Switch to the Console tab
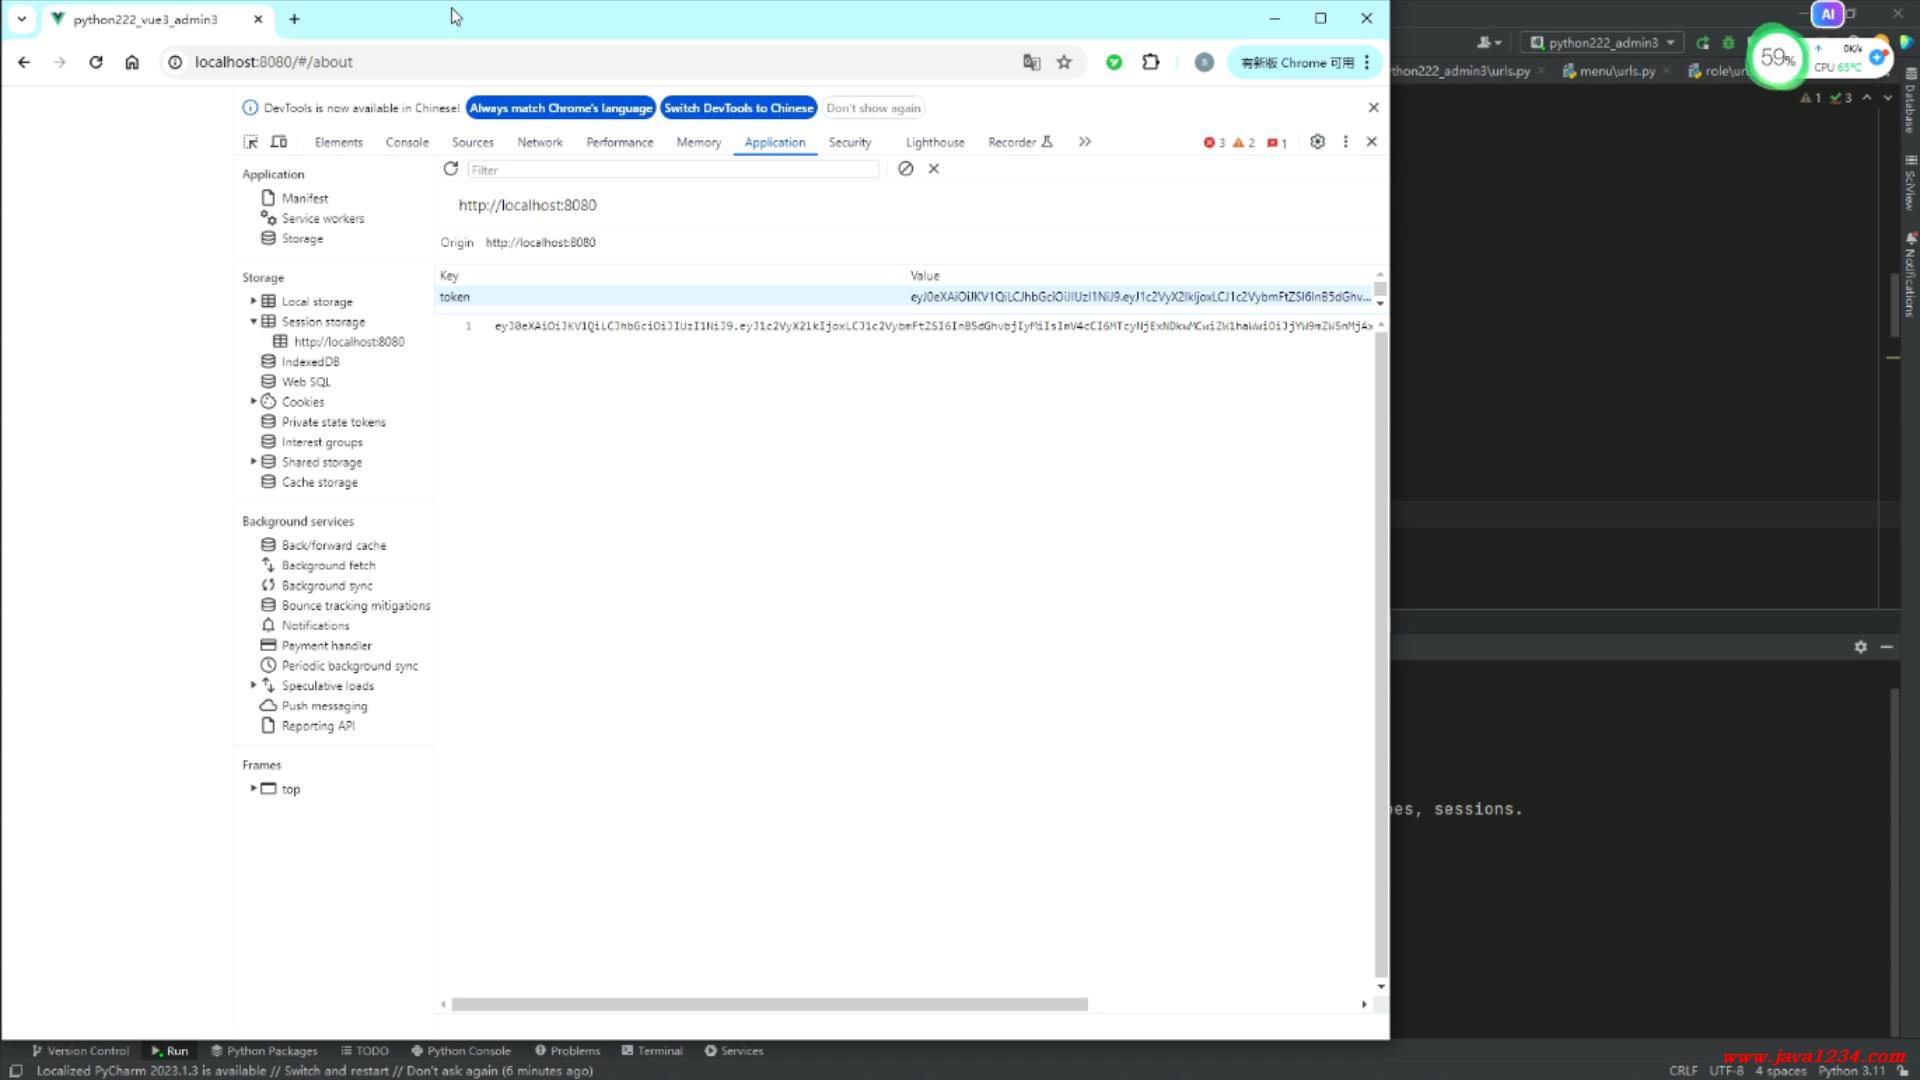Screen dimensions: 1920x1080 coord(407,142)
